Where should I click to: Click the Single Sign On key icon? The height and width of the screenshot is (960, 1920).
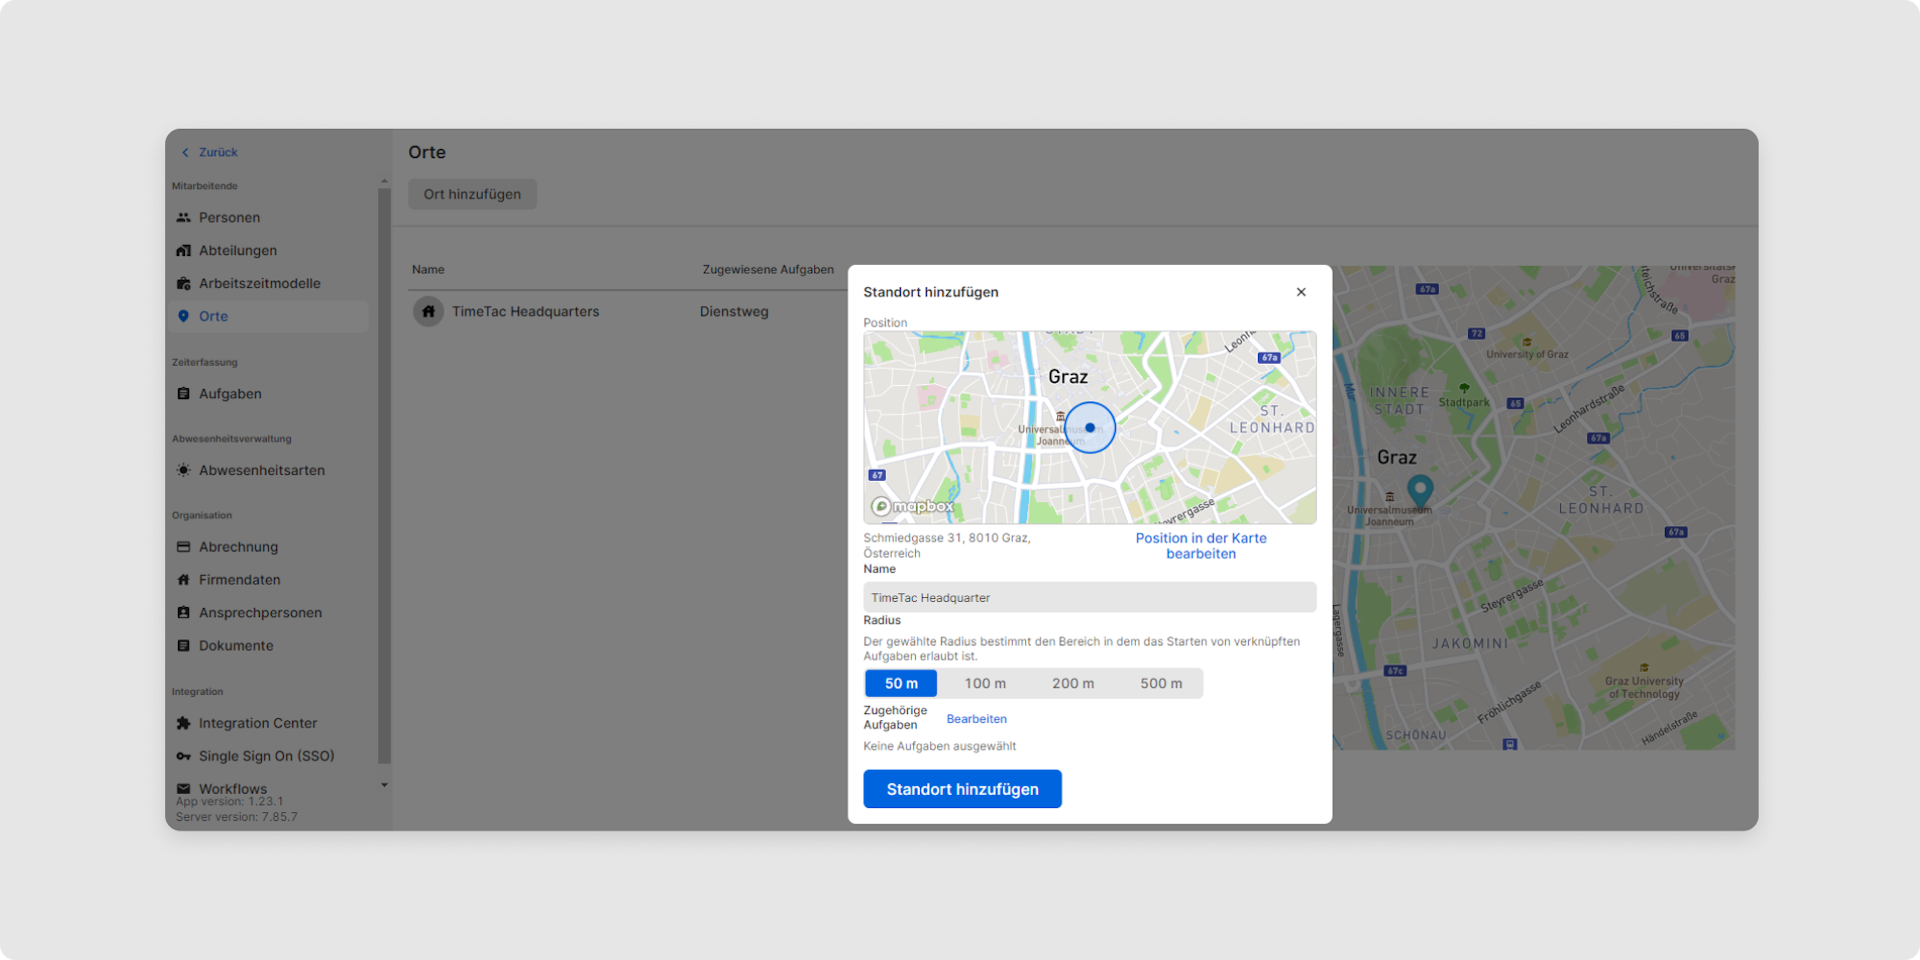coord(183,756)
